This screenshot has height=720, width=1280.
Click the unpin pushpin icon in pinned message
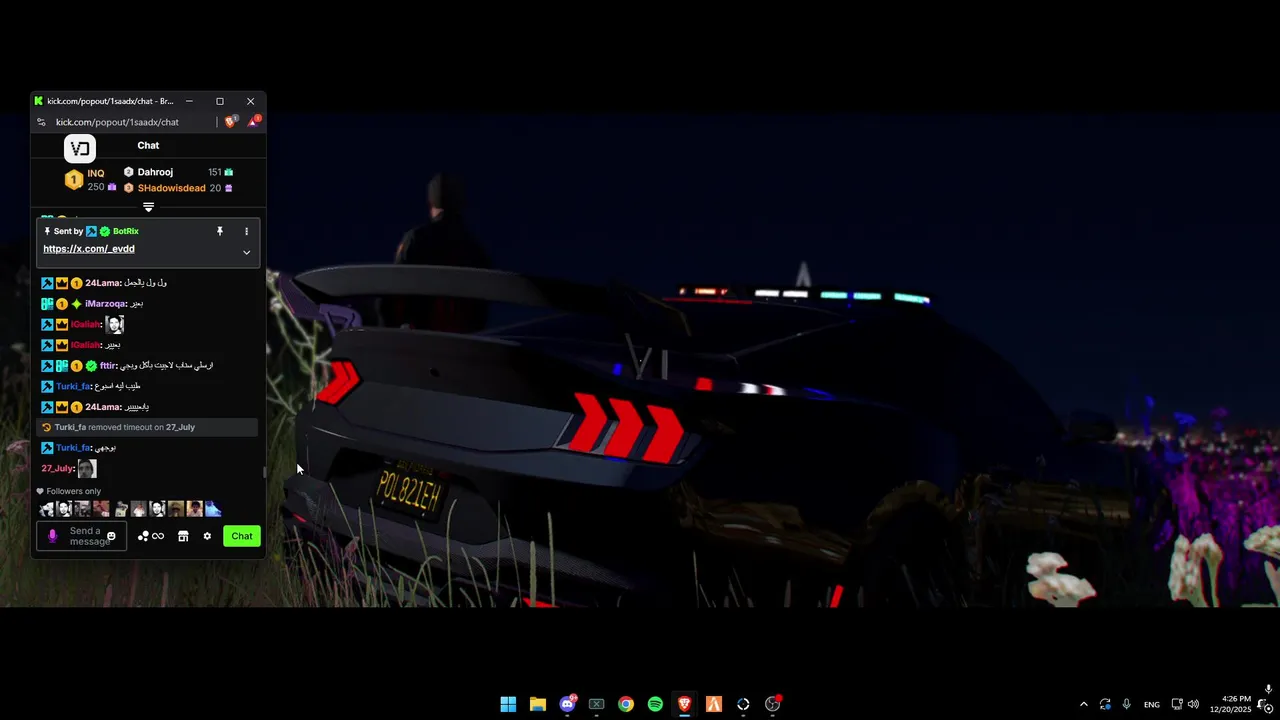[220, 231]
